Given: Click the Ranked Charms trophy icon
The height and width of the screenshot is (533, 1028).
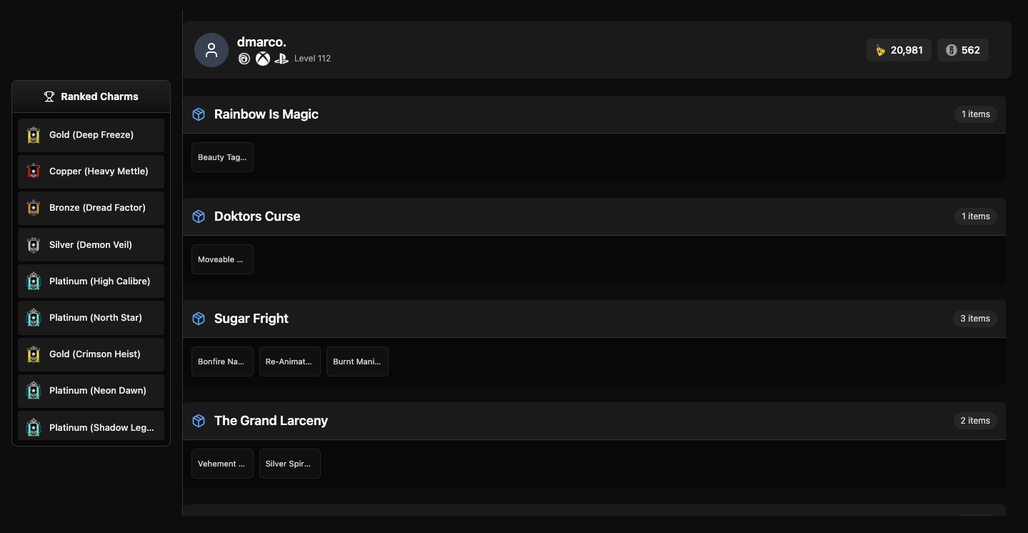Looking at the screenshot, I should point(49,96).
